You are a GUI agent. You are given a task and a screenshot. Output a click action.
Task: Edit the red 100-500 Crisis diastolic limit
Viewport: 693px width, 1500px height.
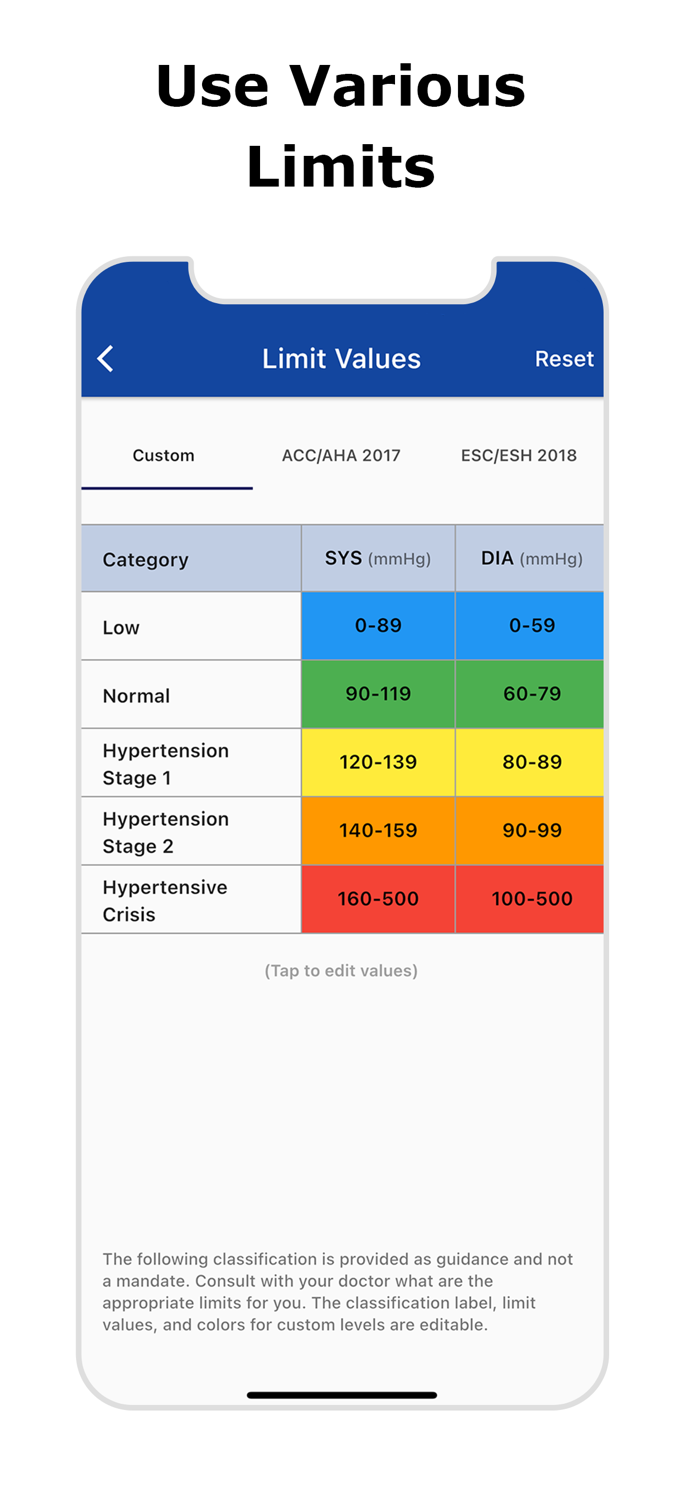(530, 898)
